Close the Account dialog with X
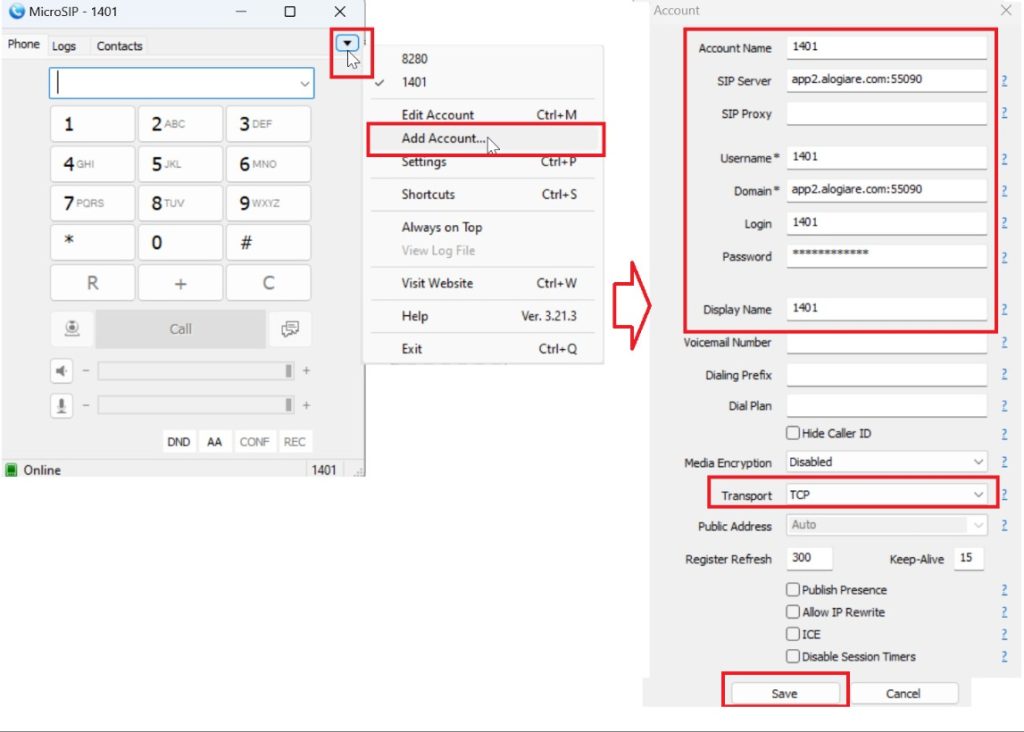The width and height of the screenshot is (1024, 732). (1006, 10)
